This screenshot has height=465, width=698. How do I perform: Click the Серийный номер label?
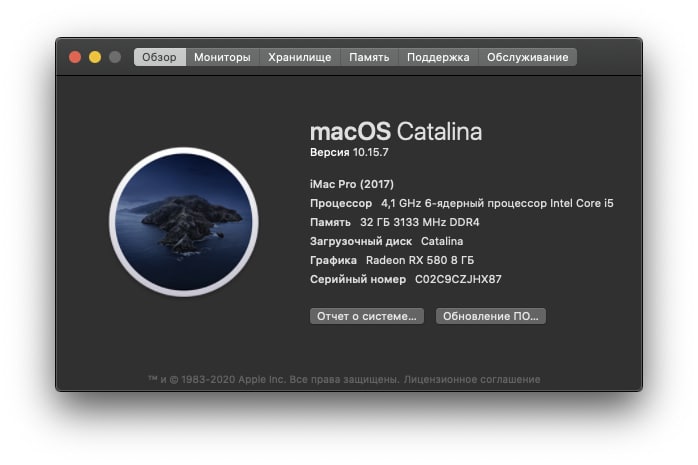[x=358, y=279]
